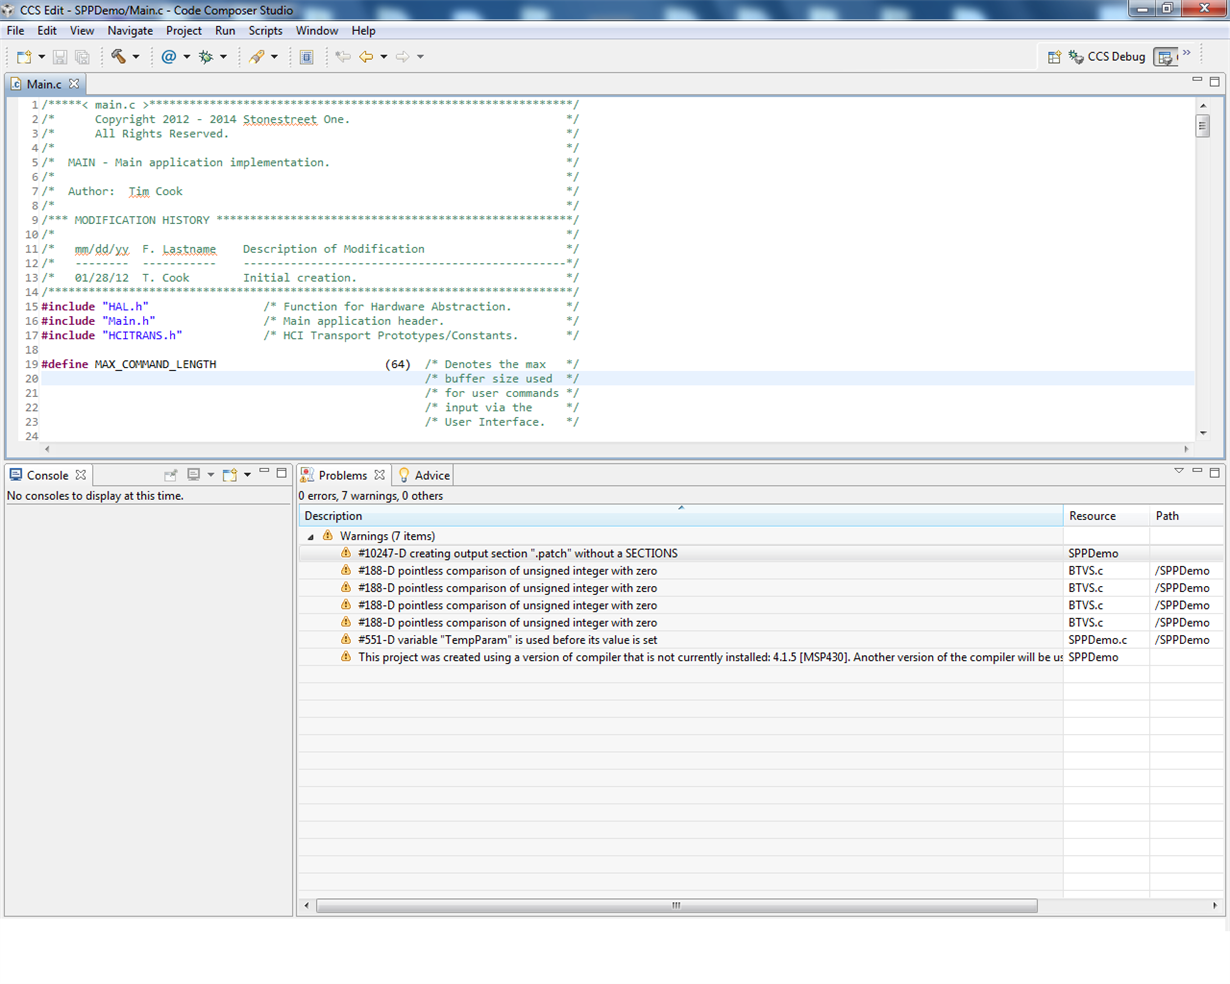Open the Problems view menu triangle
Viewport: 1230px width, 984px height.
1179,469
